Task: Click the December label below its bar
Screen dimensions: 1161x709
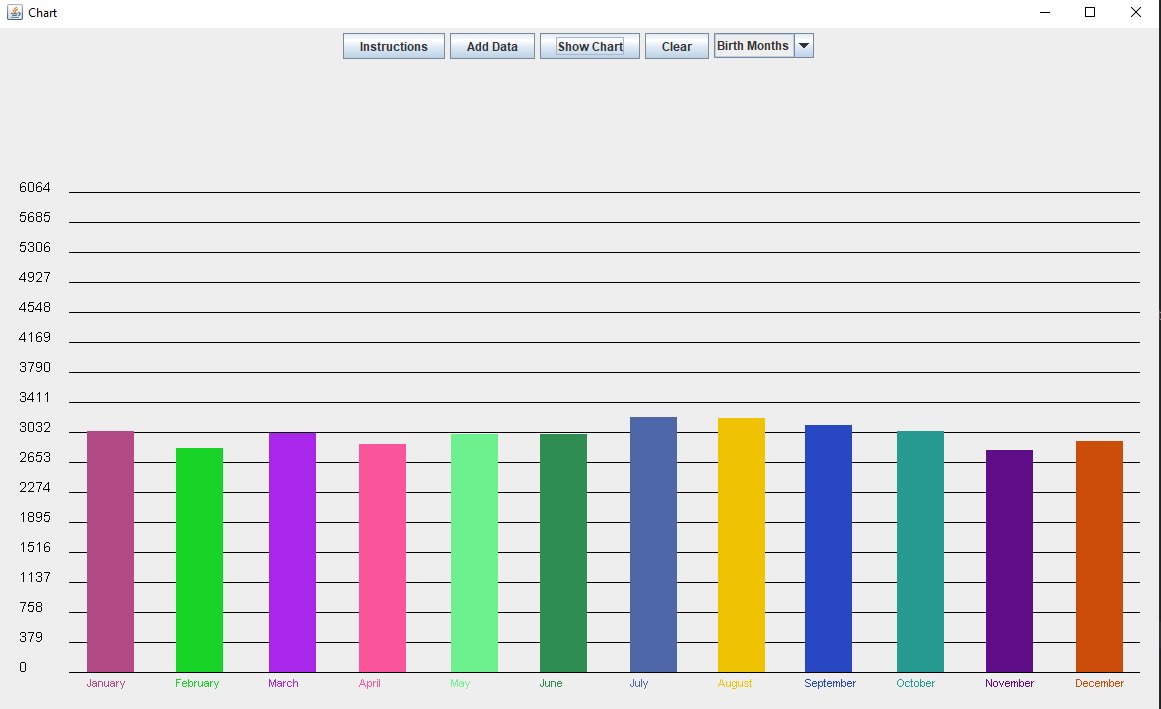Action: click(1099, 683)
